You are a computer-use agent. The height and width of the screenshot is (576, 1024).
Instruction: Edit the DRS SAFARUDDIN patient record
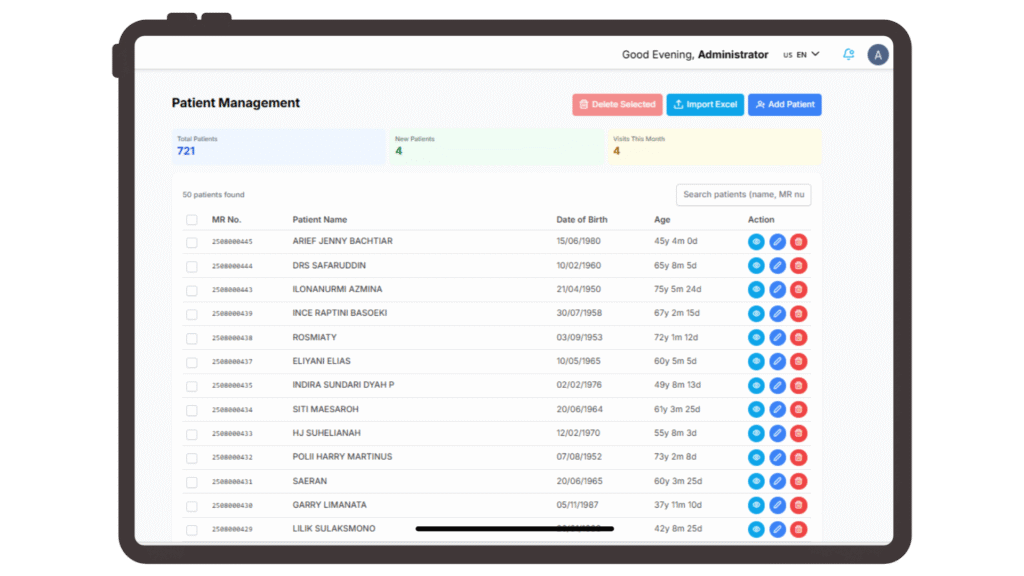coord(777,265)
